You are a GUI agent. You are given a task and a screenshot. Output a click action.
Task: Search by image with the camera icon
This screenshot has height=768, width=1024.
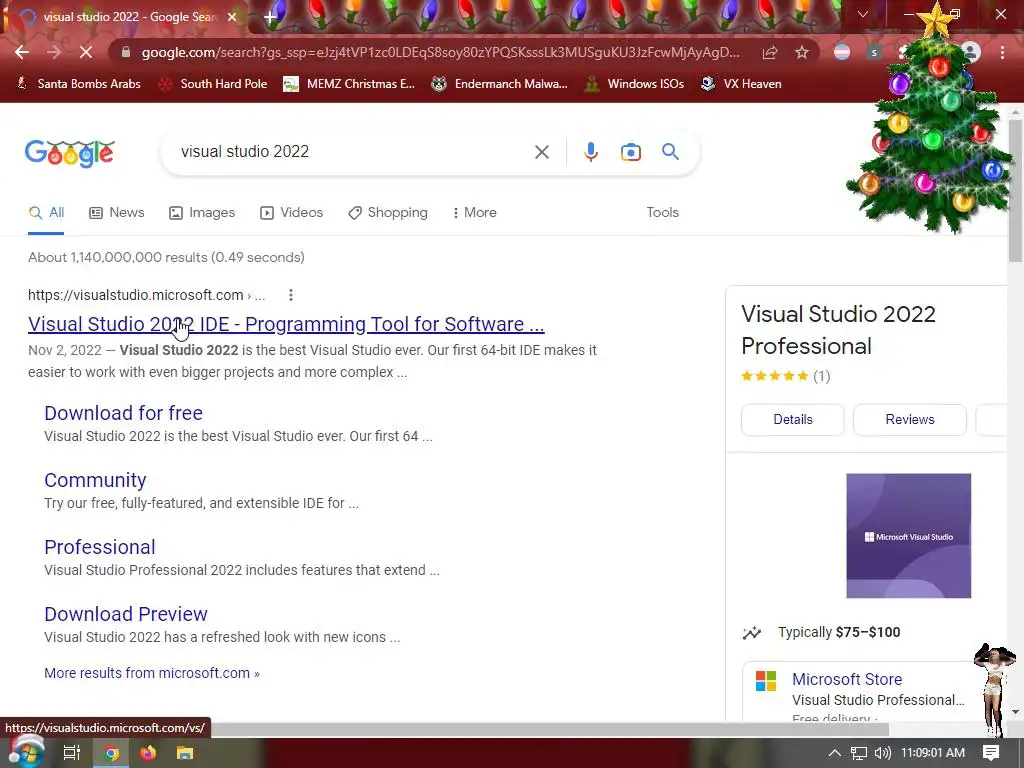pyautogui.click(x=630, y=152)
